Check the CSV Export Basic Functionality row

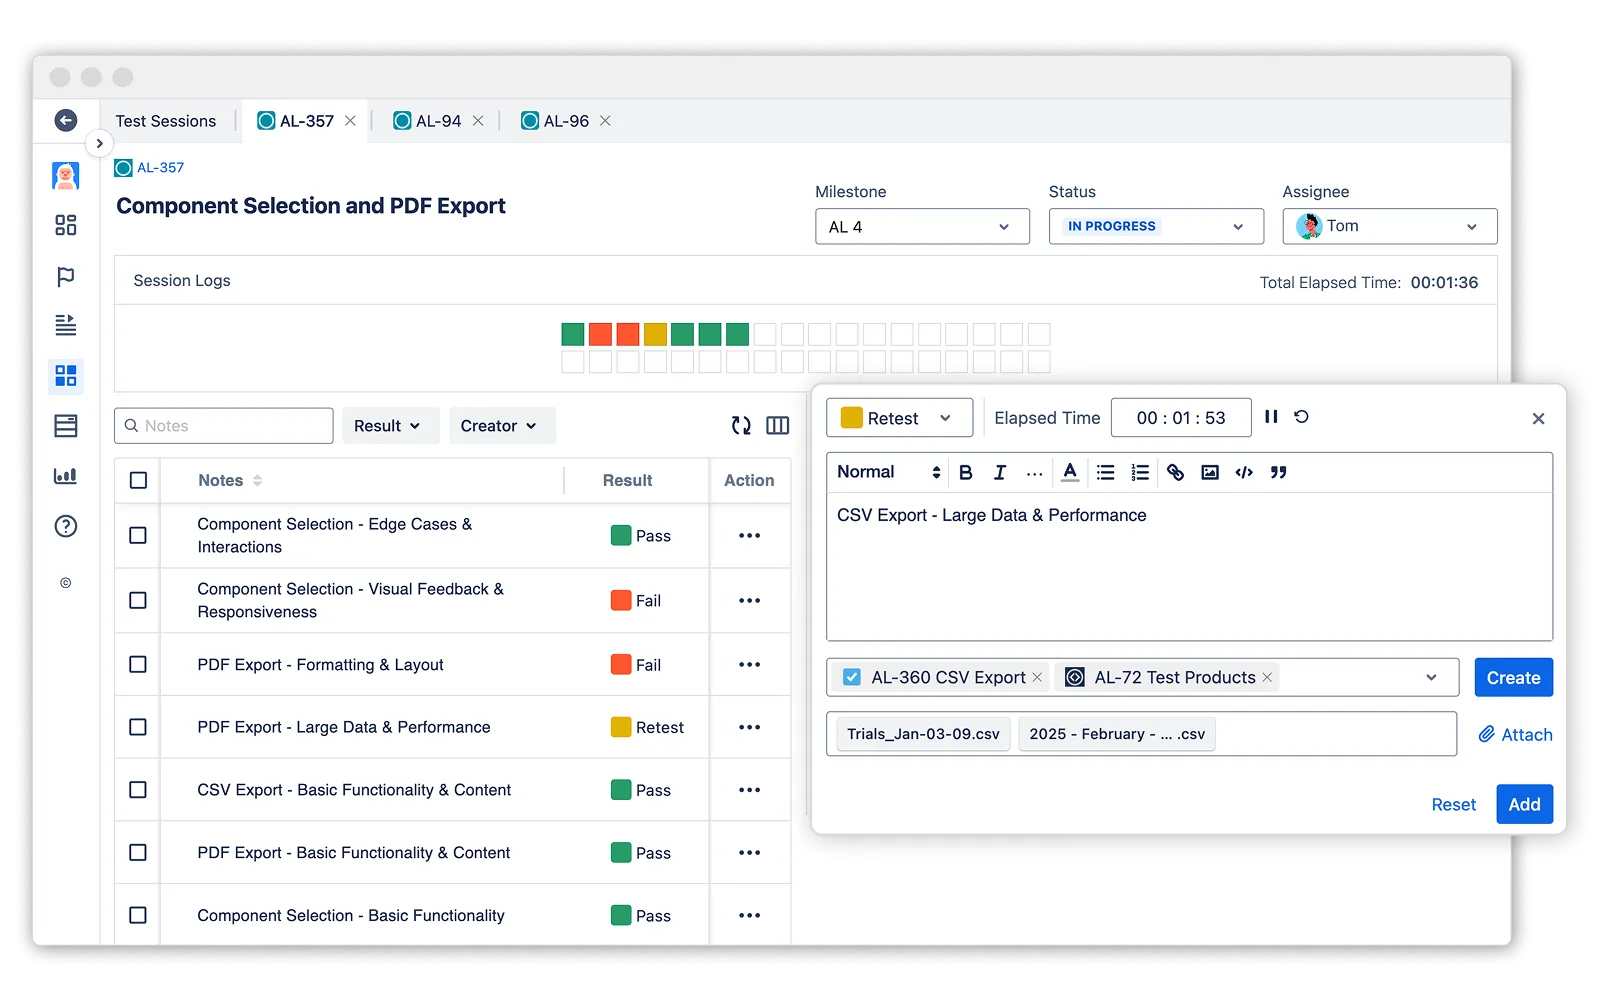[138, 789]
